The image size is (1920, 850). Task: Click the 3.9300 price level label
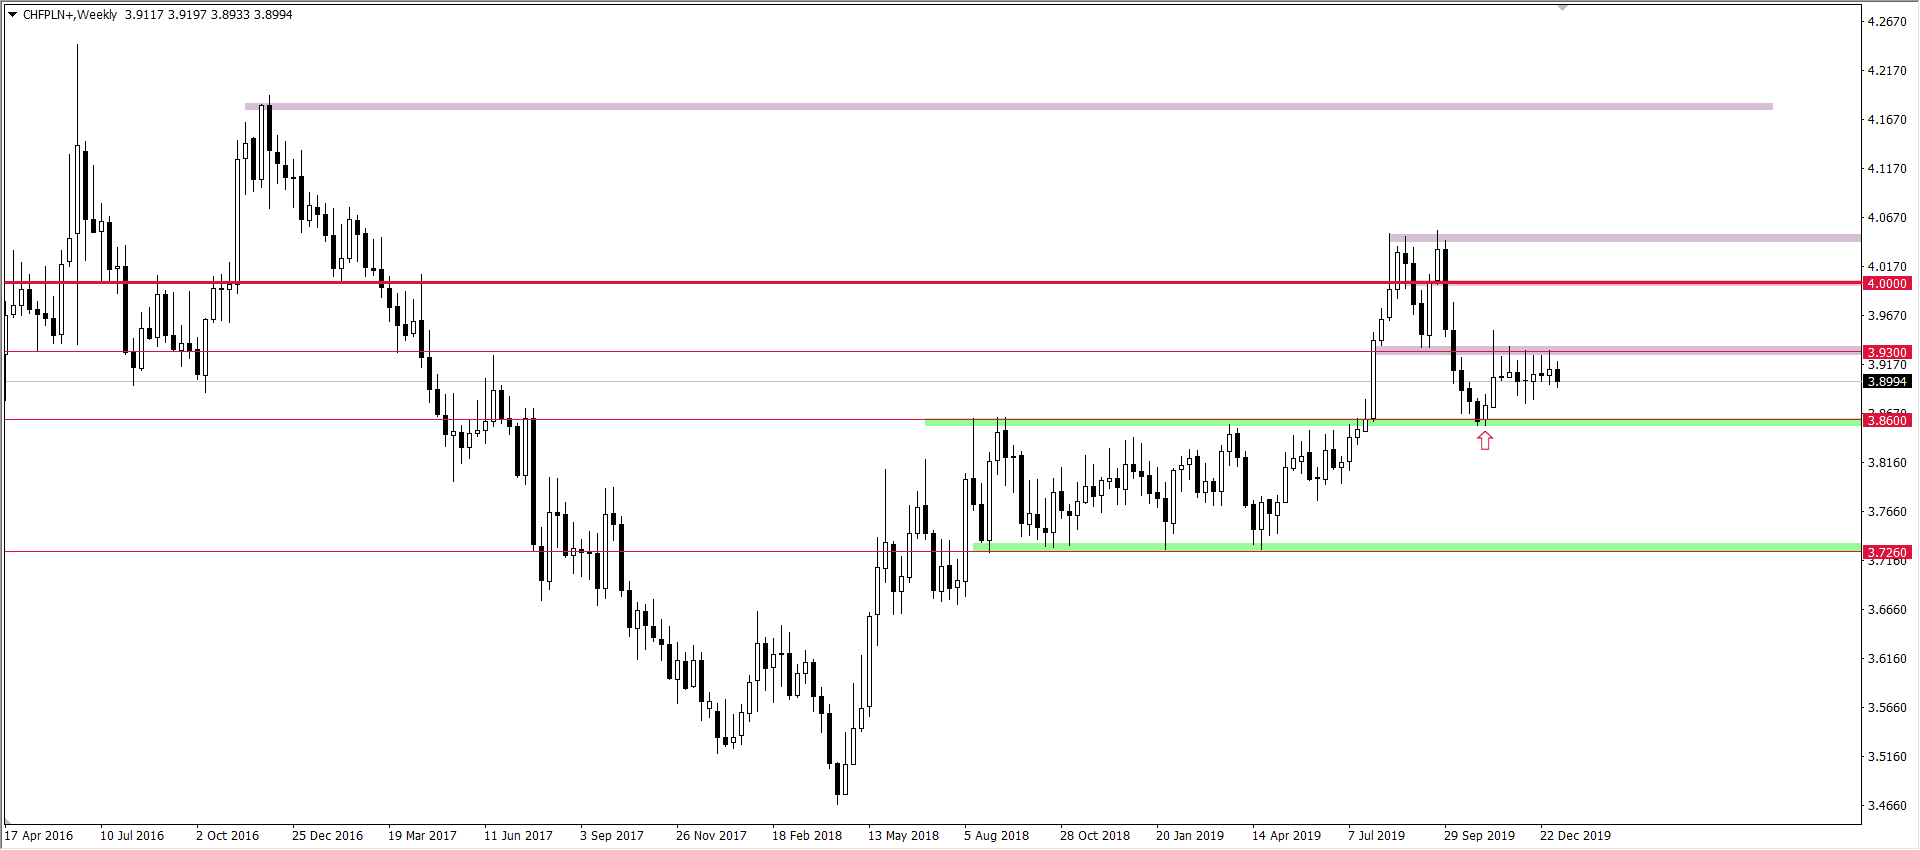click(x=1887, y=352)
